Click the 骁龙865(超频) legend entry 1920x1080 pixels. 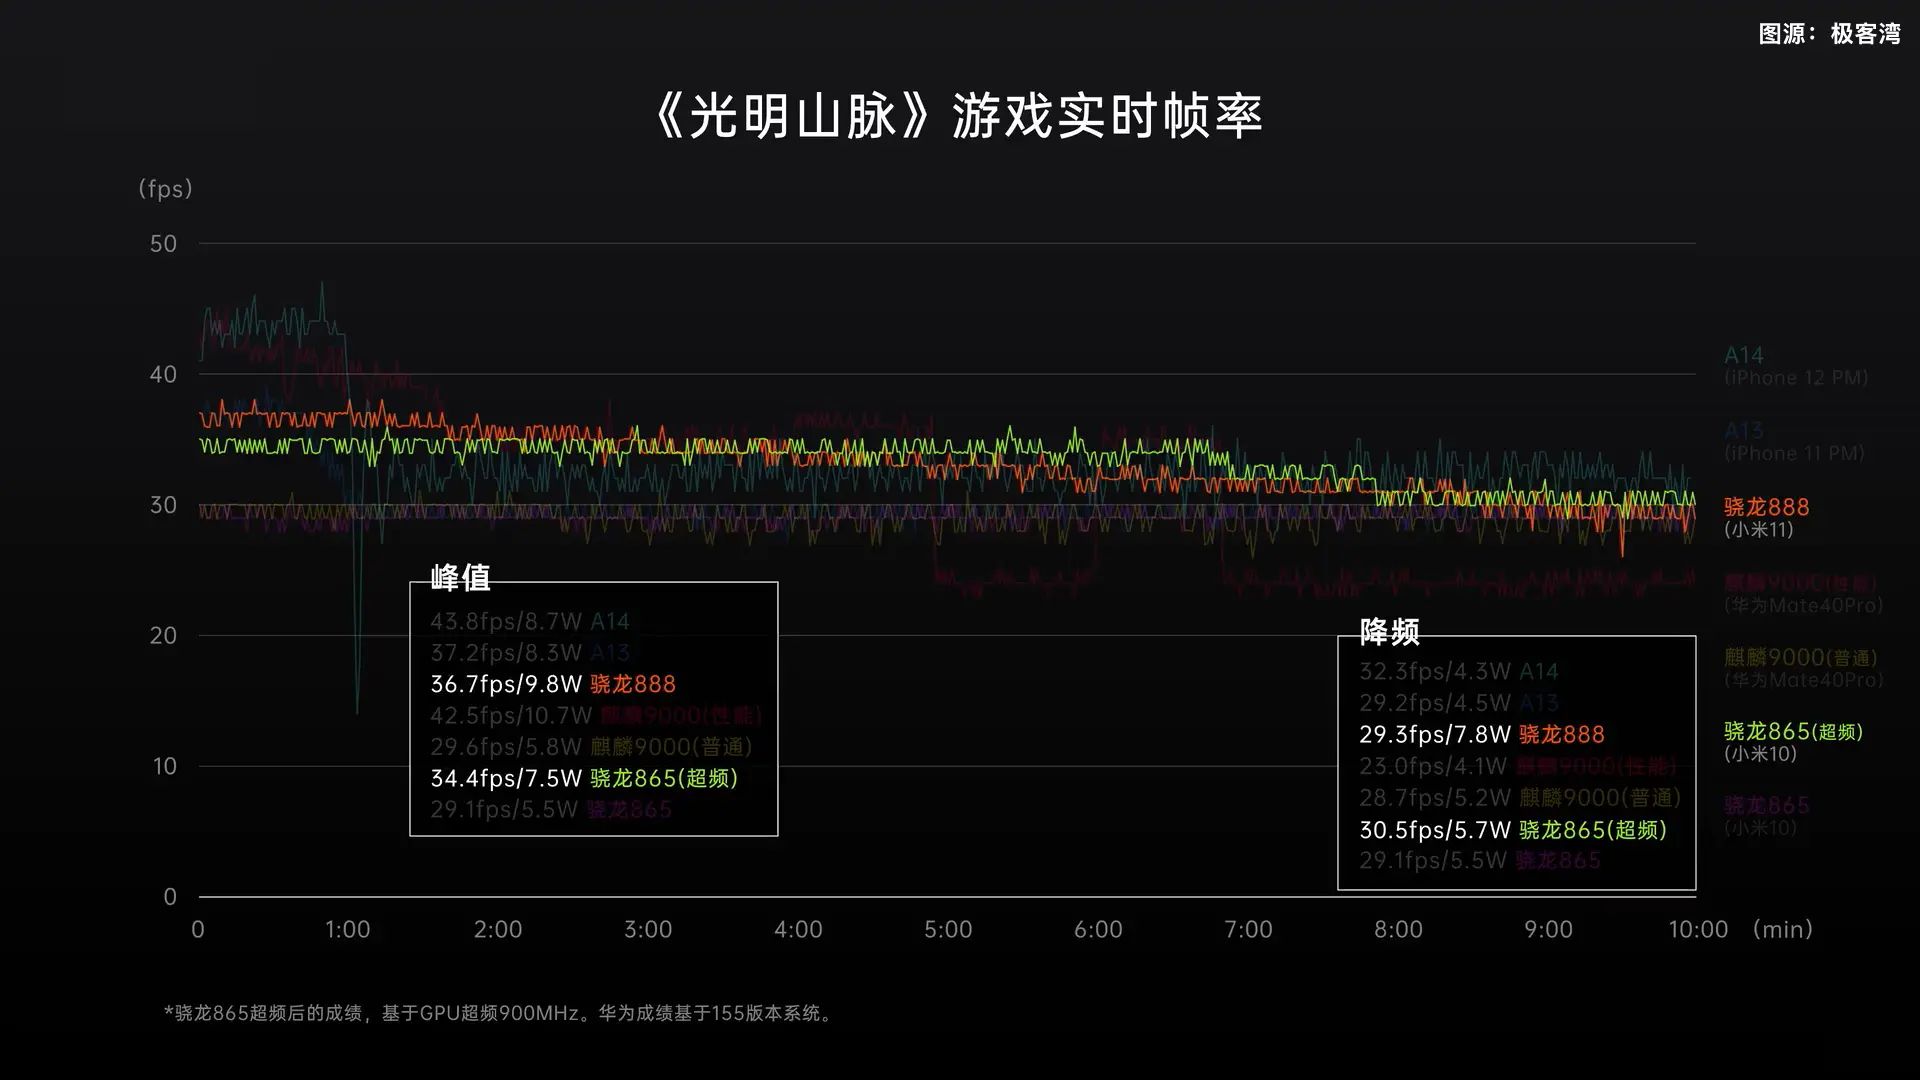click(1794, 731)
